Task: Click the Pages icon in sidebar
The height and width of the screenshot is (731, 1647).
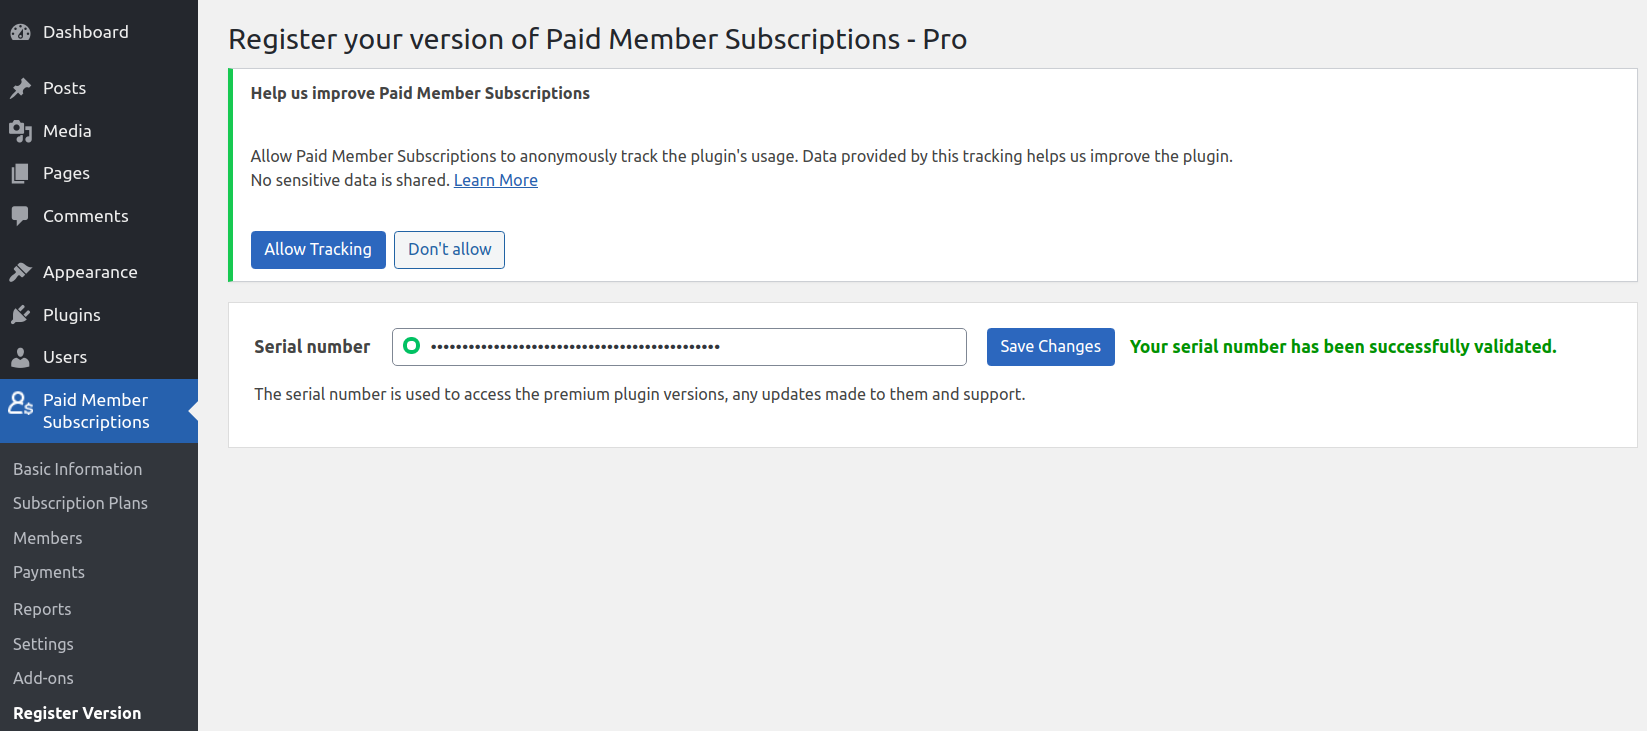Action: tap(20, 174)
